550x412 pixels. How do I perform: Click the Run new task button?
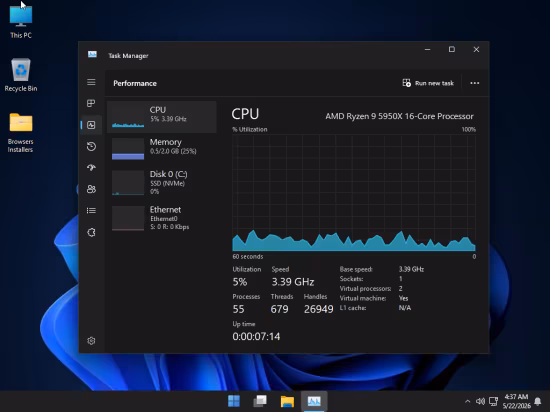(x=428, y=83)
